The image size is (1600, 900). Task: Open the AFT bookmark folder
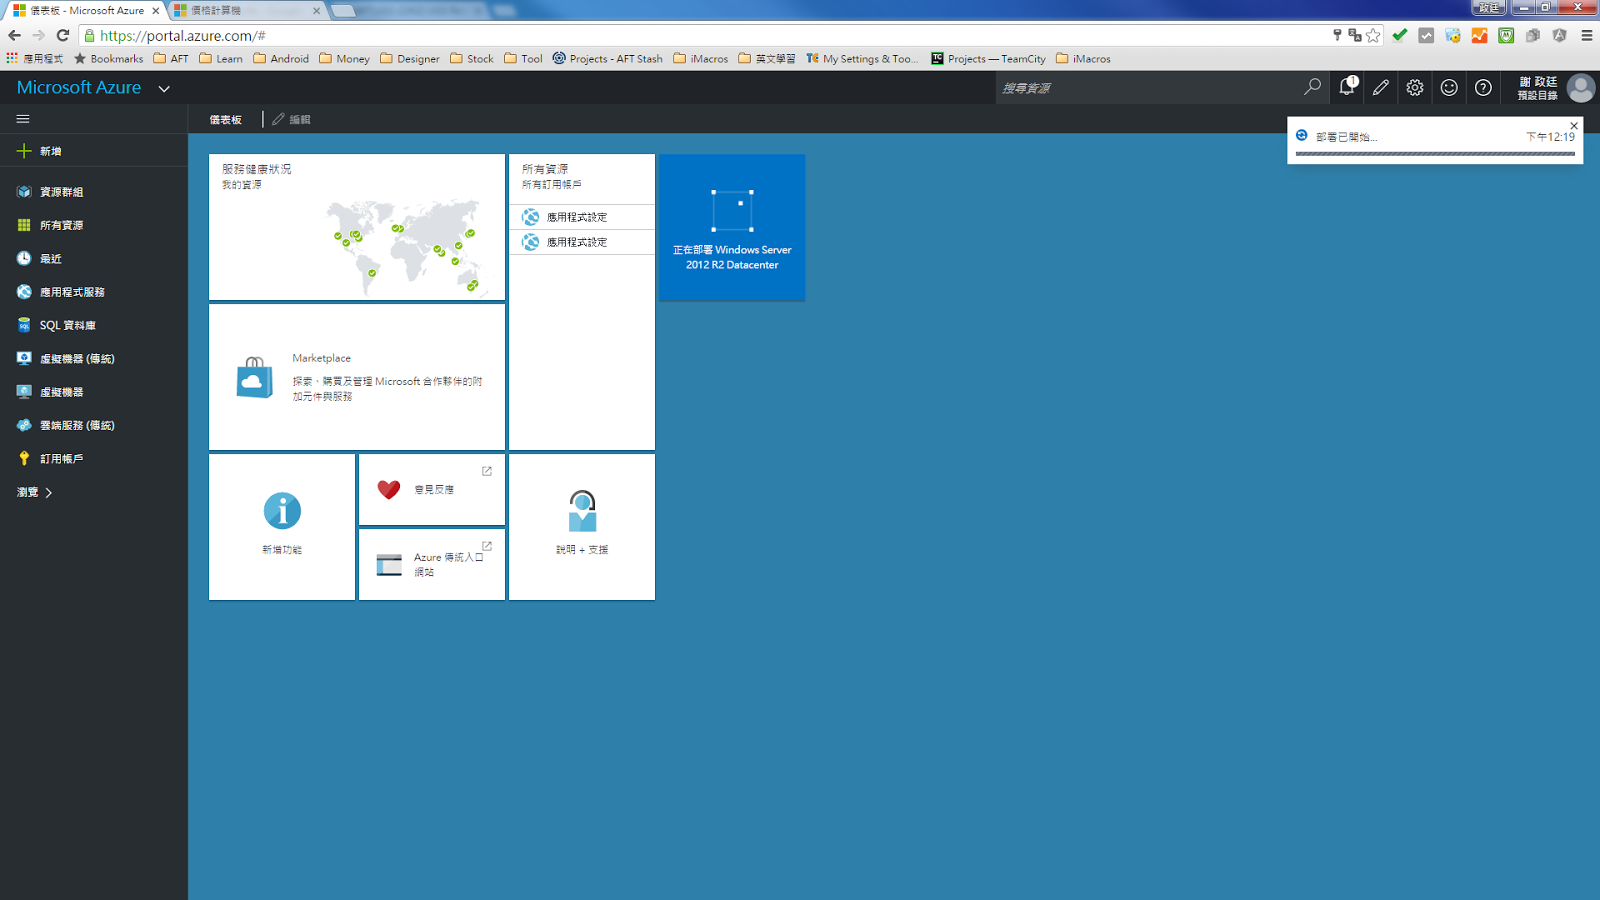[x=171, y=59]
